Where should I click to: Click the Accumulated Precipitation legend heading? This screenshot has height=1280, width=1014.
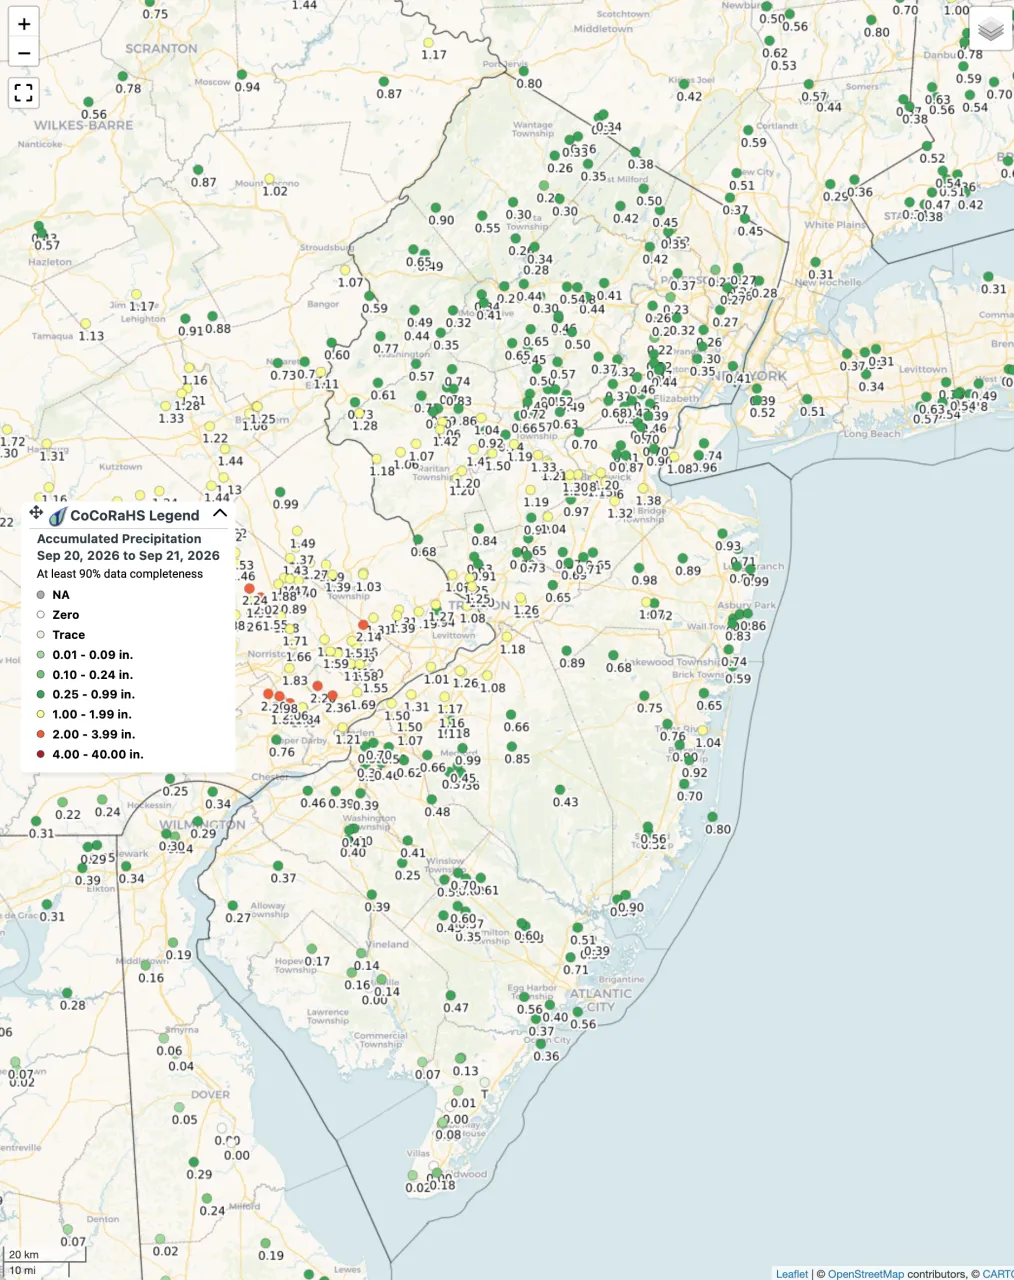pos(119,538)
